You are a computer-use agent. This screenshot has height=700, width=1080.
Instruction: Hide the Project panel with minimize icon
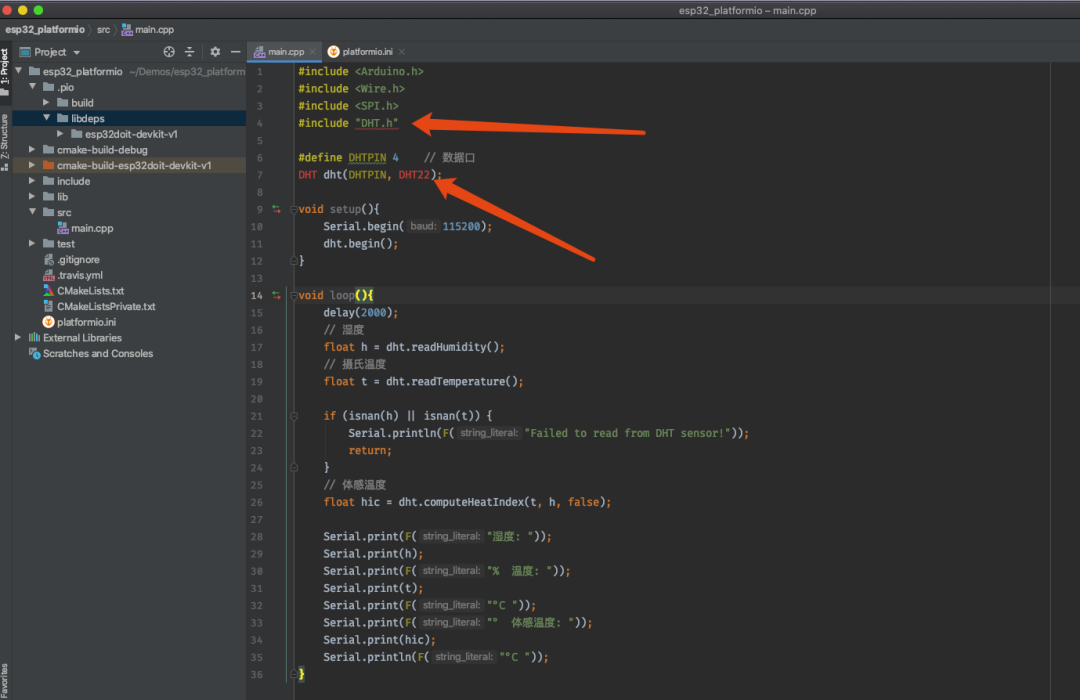pos(235,52)
